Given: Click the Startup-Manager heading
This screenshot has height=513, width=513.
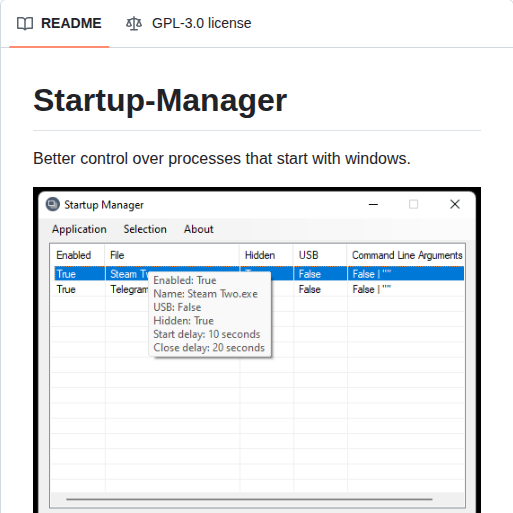Looking at the screenshot, I should (x=160, y=100).
